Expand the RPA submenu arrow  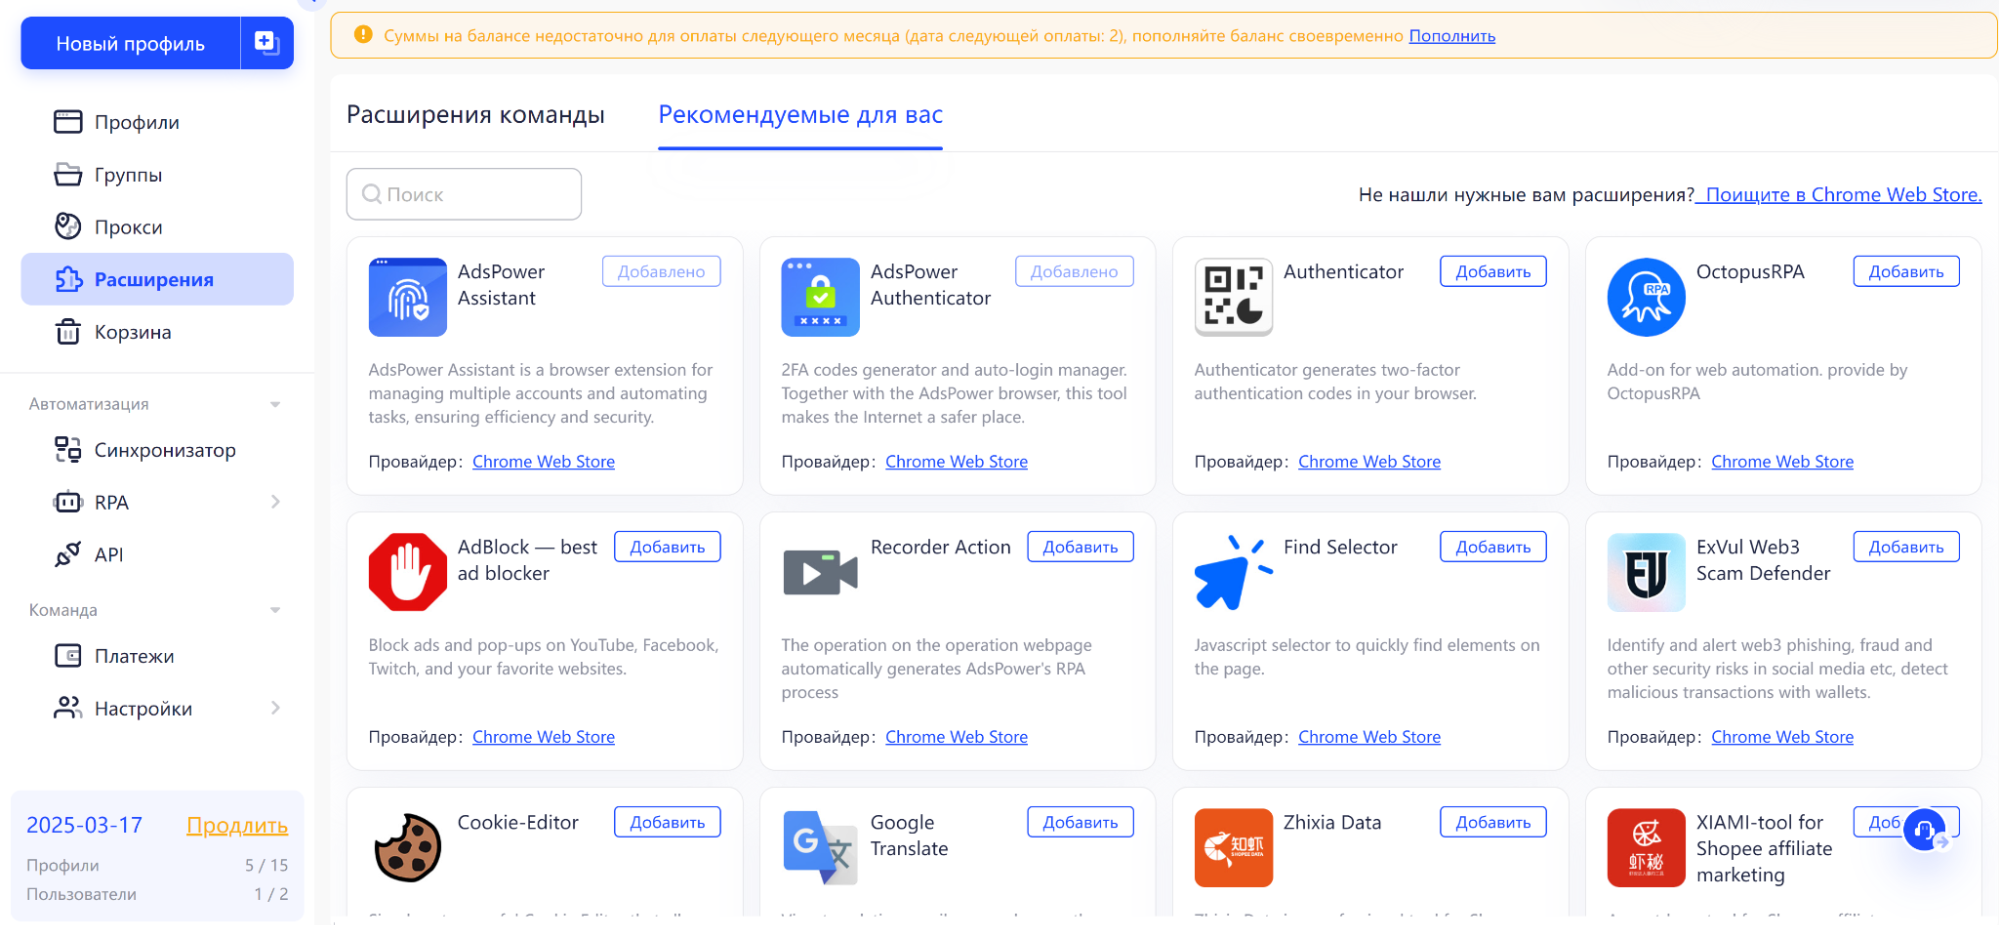point(275,502)
